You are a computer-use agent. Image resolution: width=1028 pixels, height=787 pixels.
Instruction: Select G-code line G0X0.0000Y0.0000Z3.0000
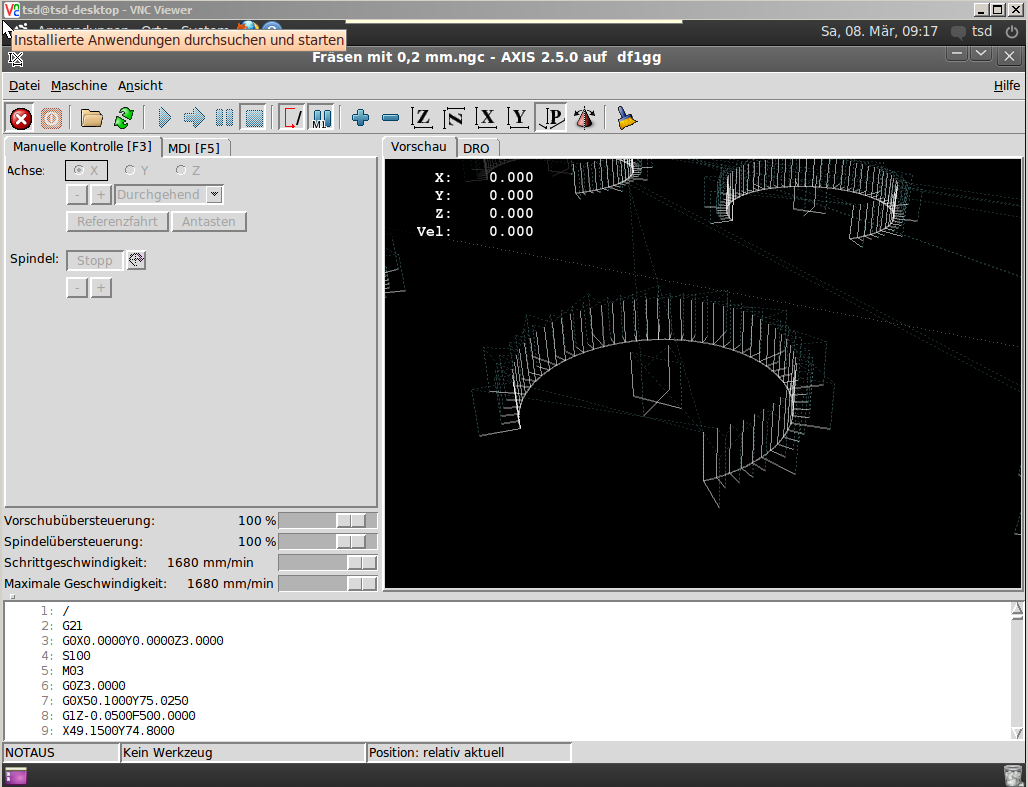coord(143,641)
